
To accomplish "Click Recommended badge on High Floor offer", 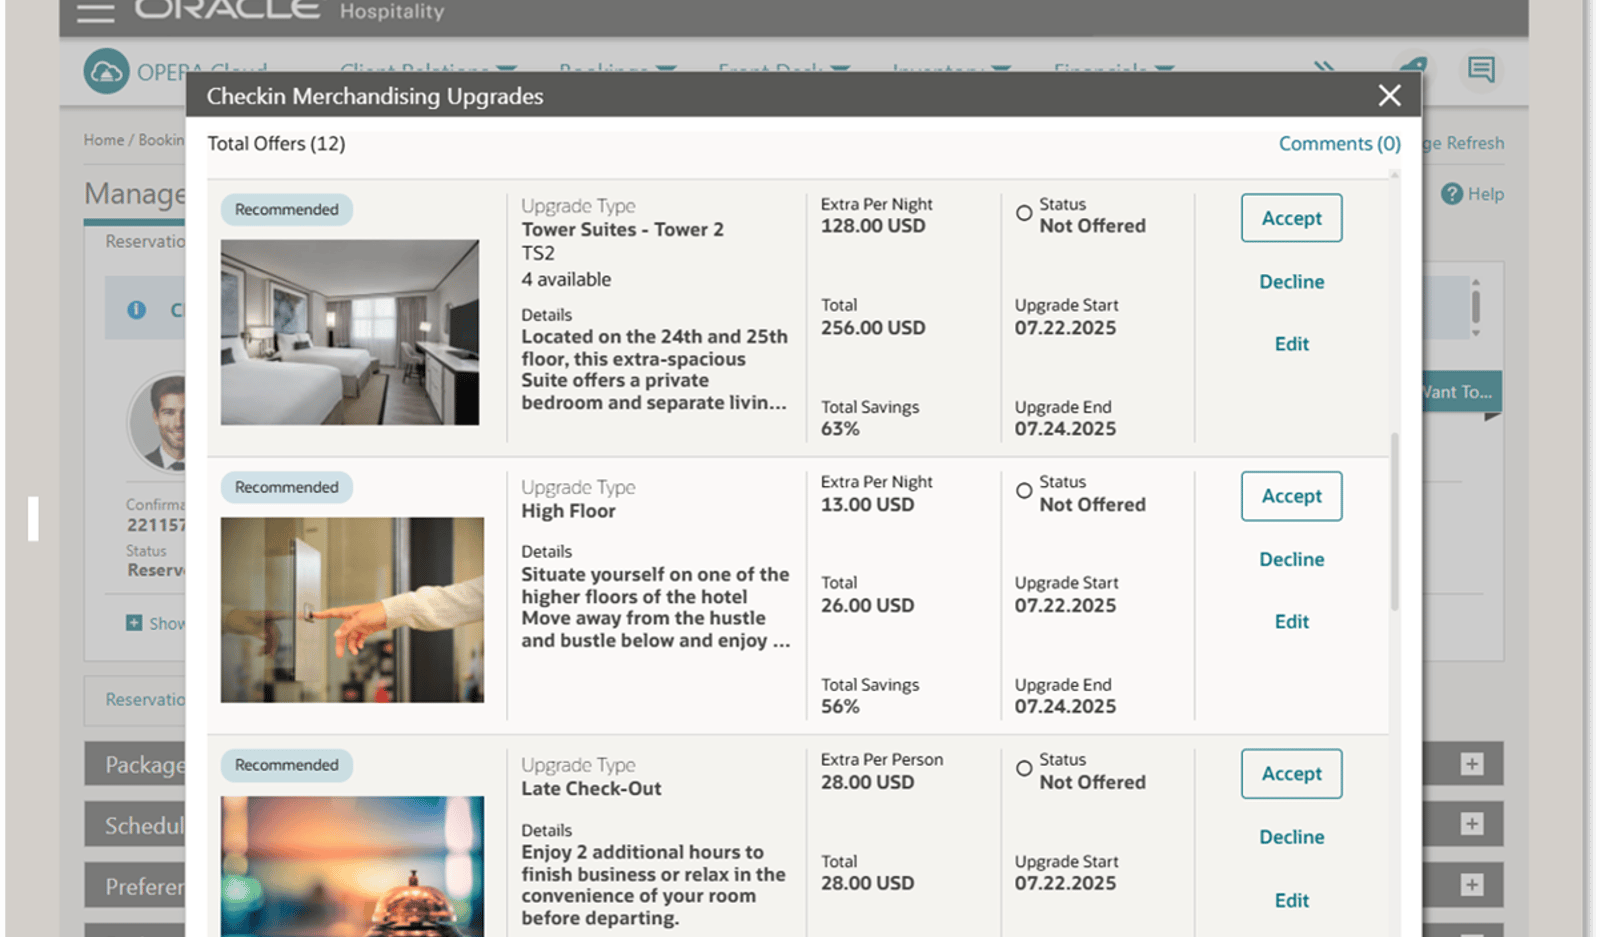I will (x=287, y=487).
